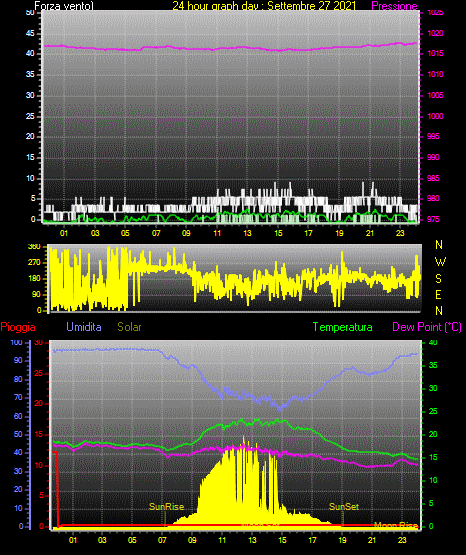
Task: Click the E wind direction label
Action: pos(438,294)
